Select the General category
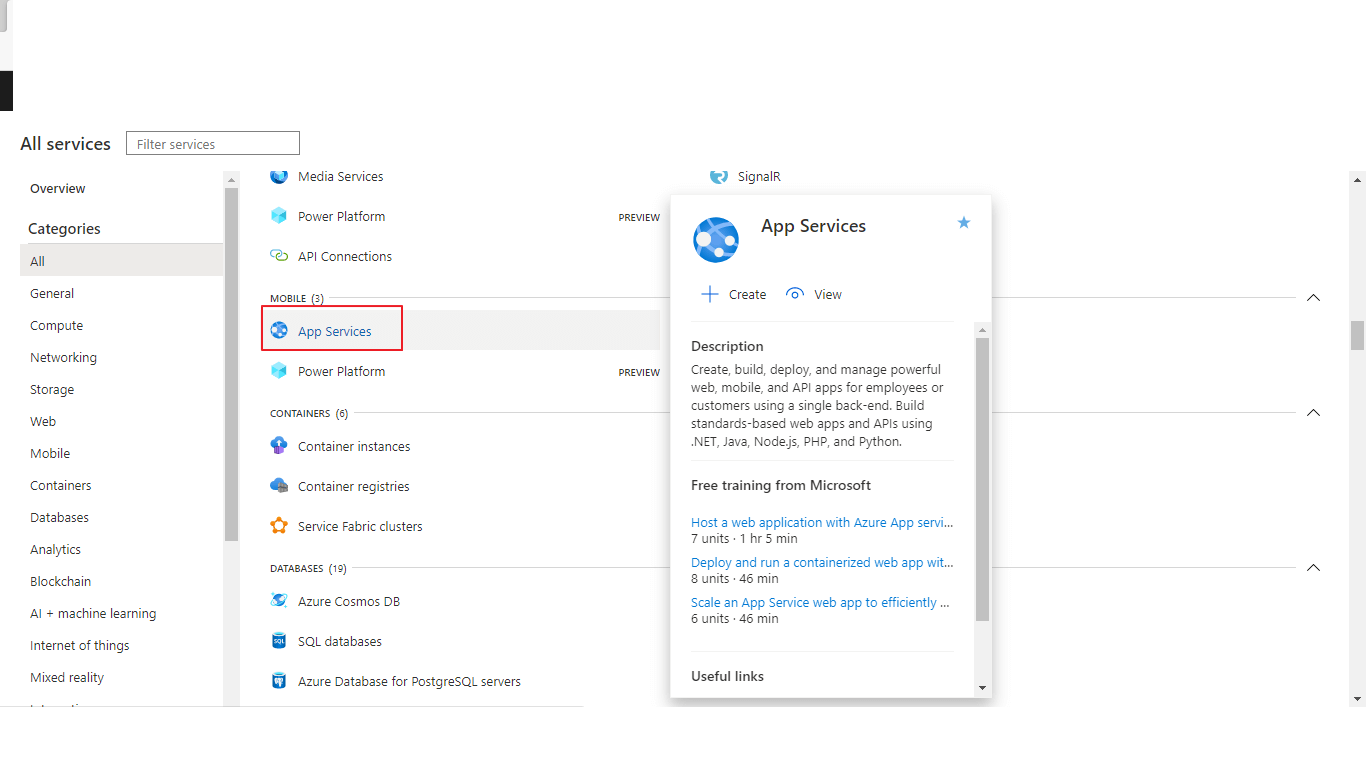 click(52, 293)
